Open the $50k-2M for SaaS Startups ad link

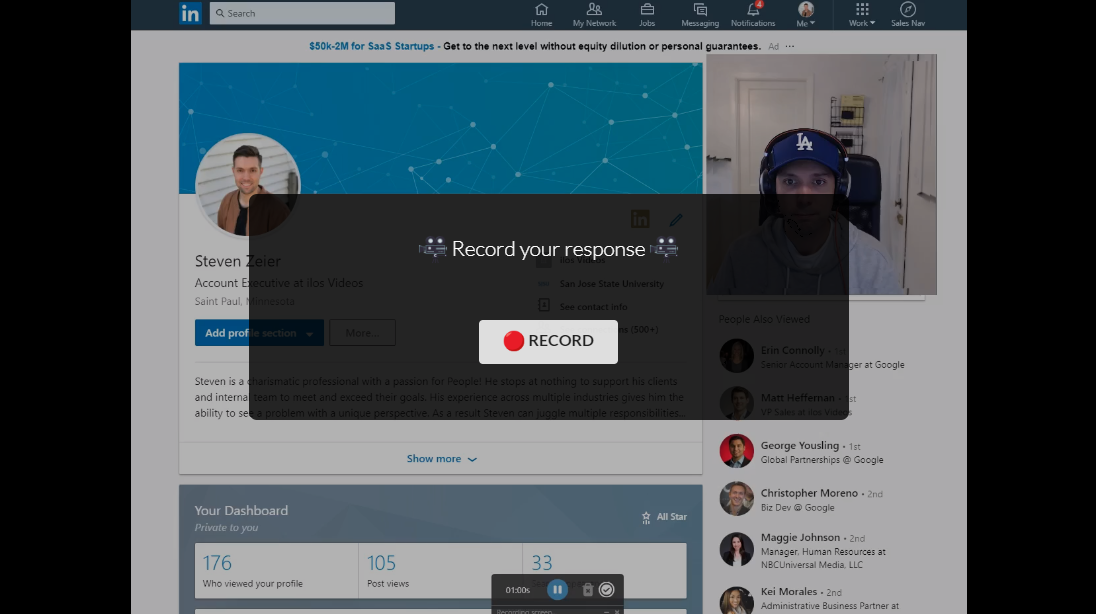pos(371,46)
